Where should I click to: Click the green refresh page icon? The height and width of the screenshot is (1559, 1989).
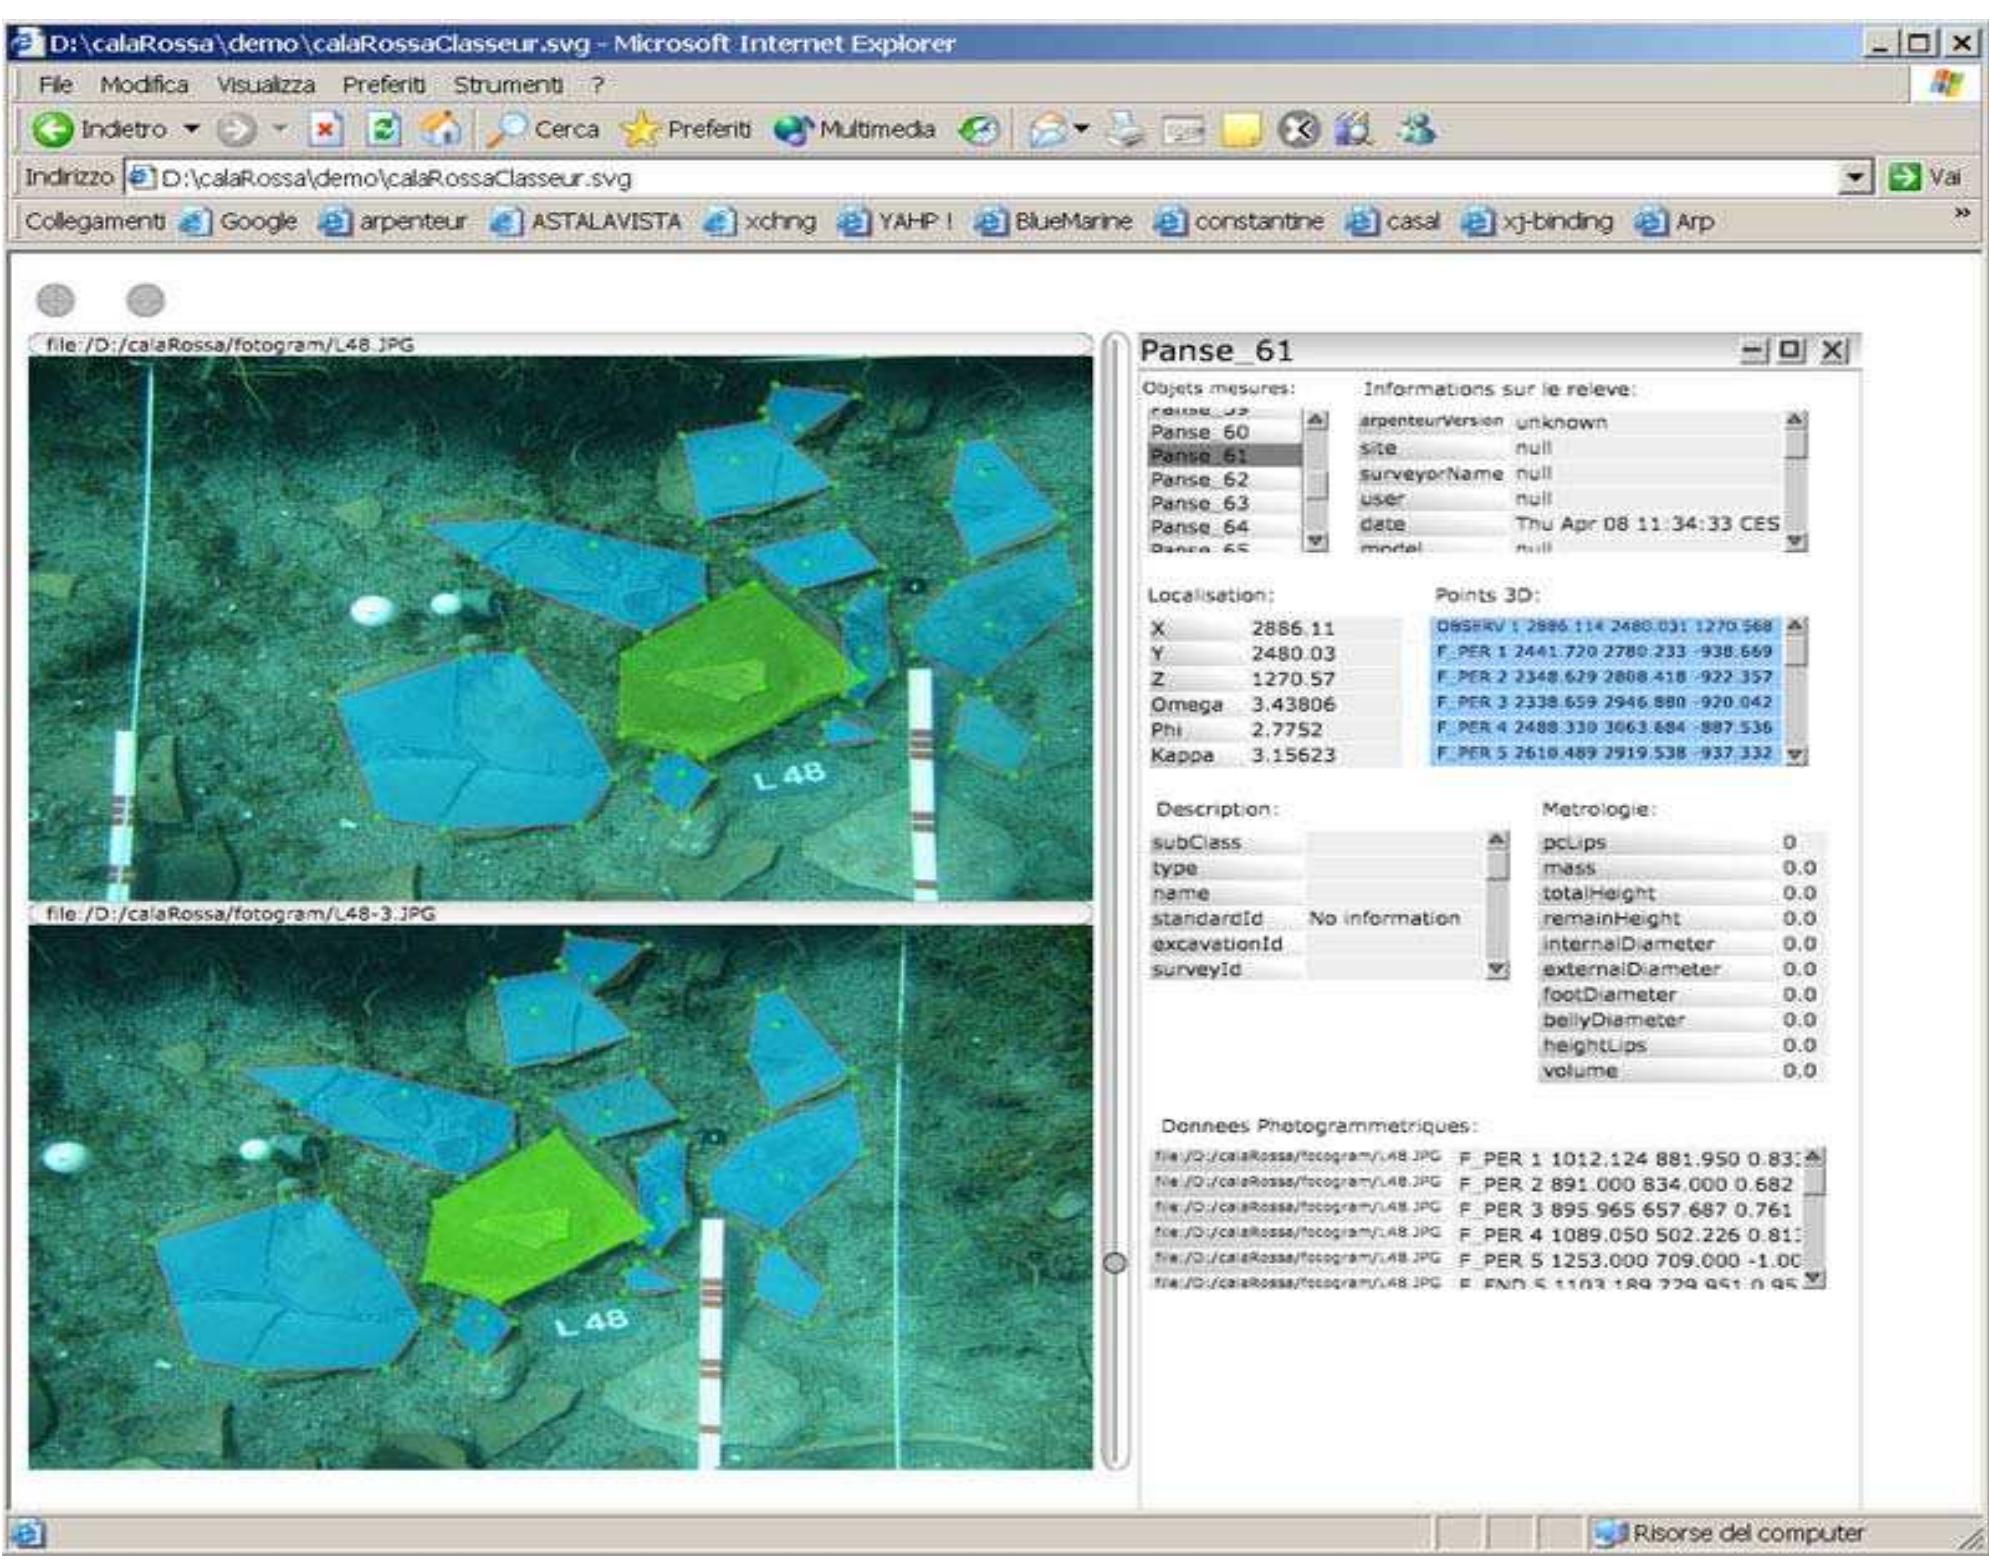point(384,129)
